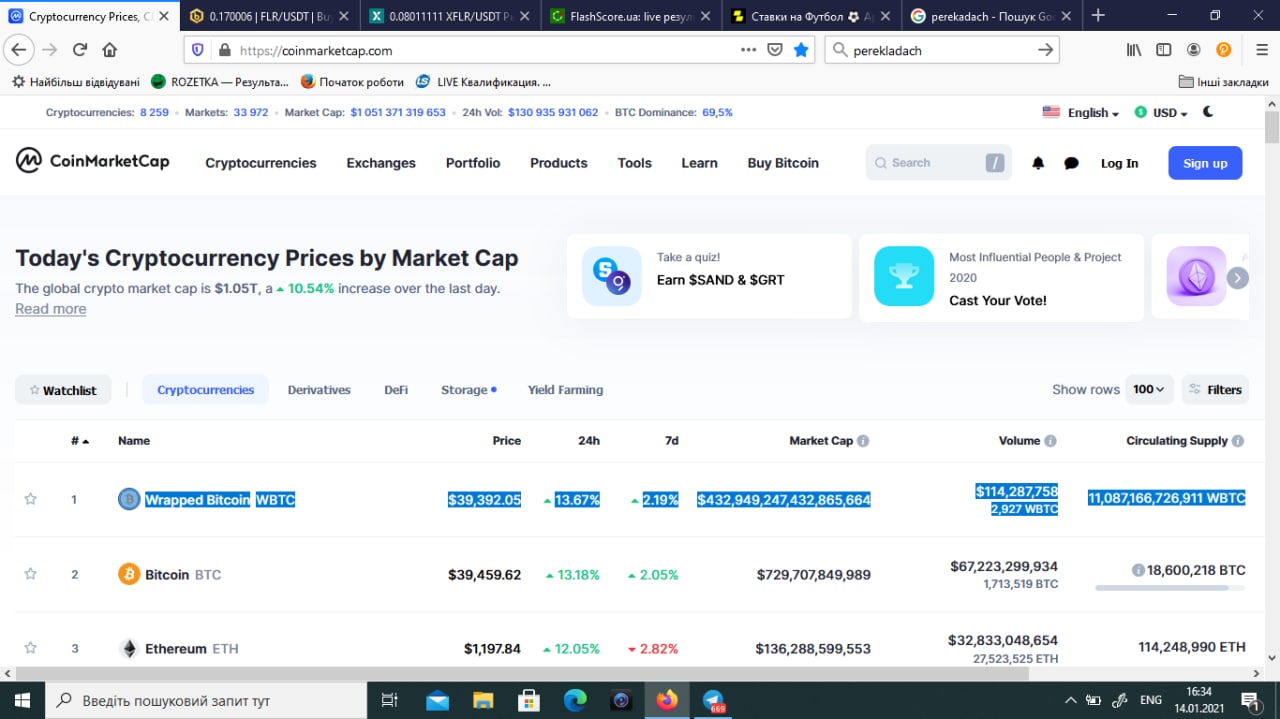Click the Wrapped Bitcoin coin icon
The height and width of the screenshot is (719, 1280).
click(x=129, y=499)
